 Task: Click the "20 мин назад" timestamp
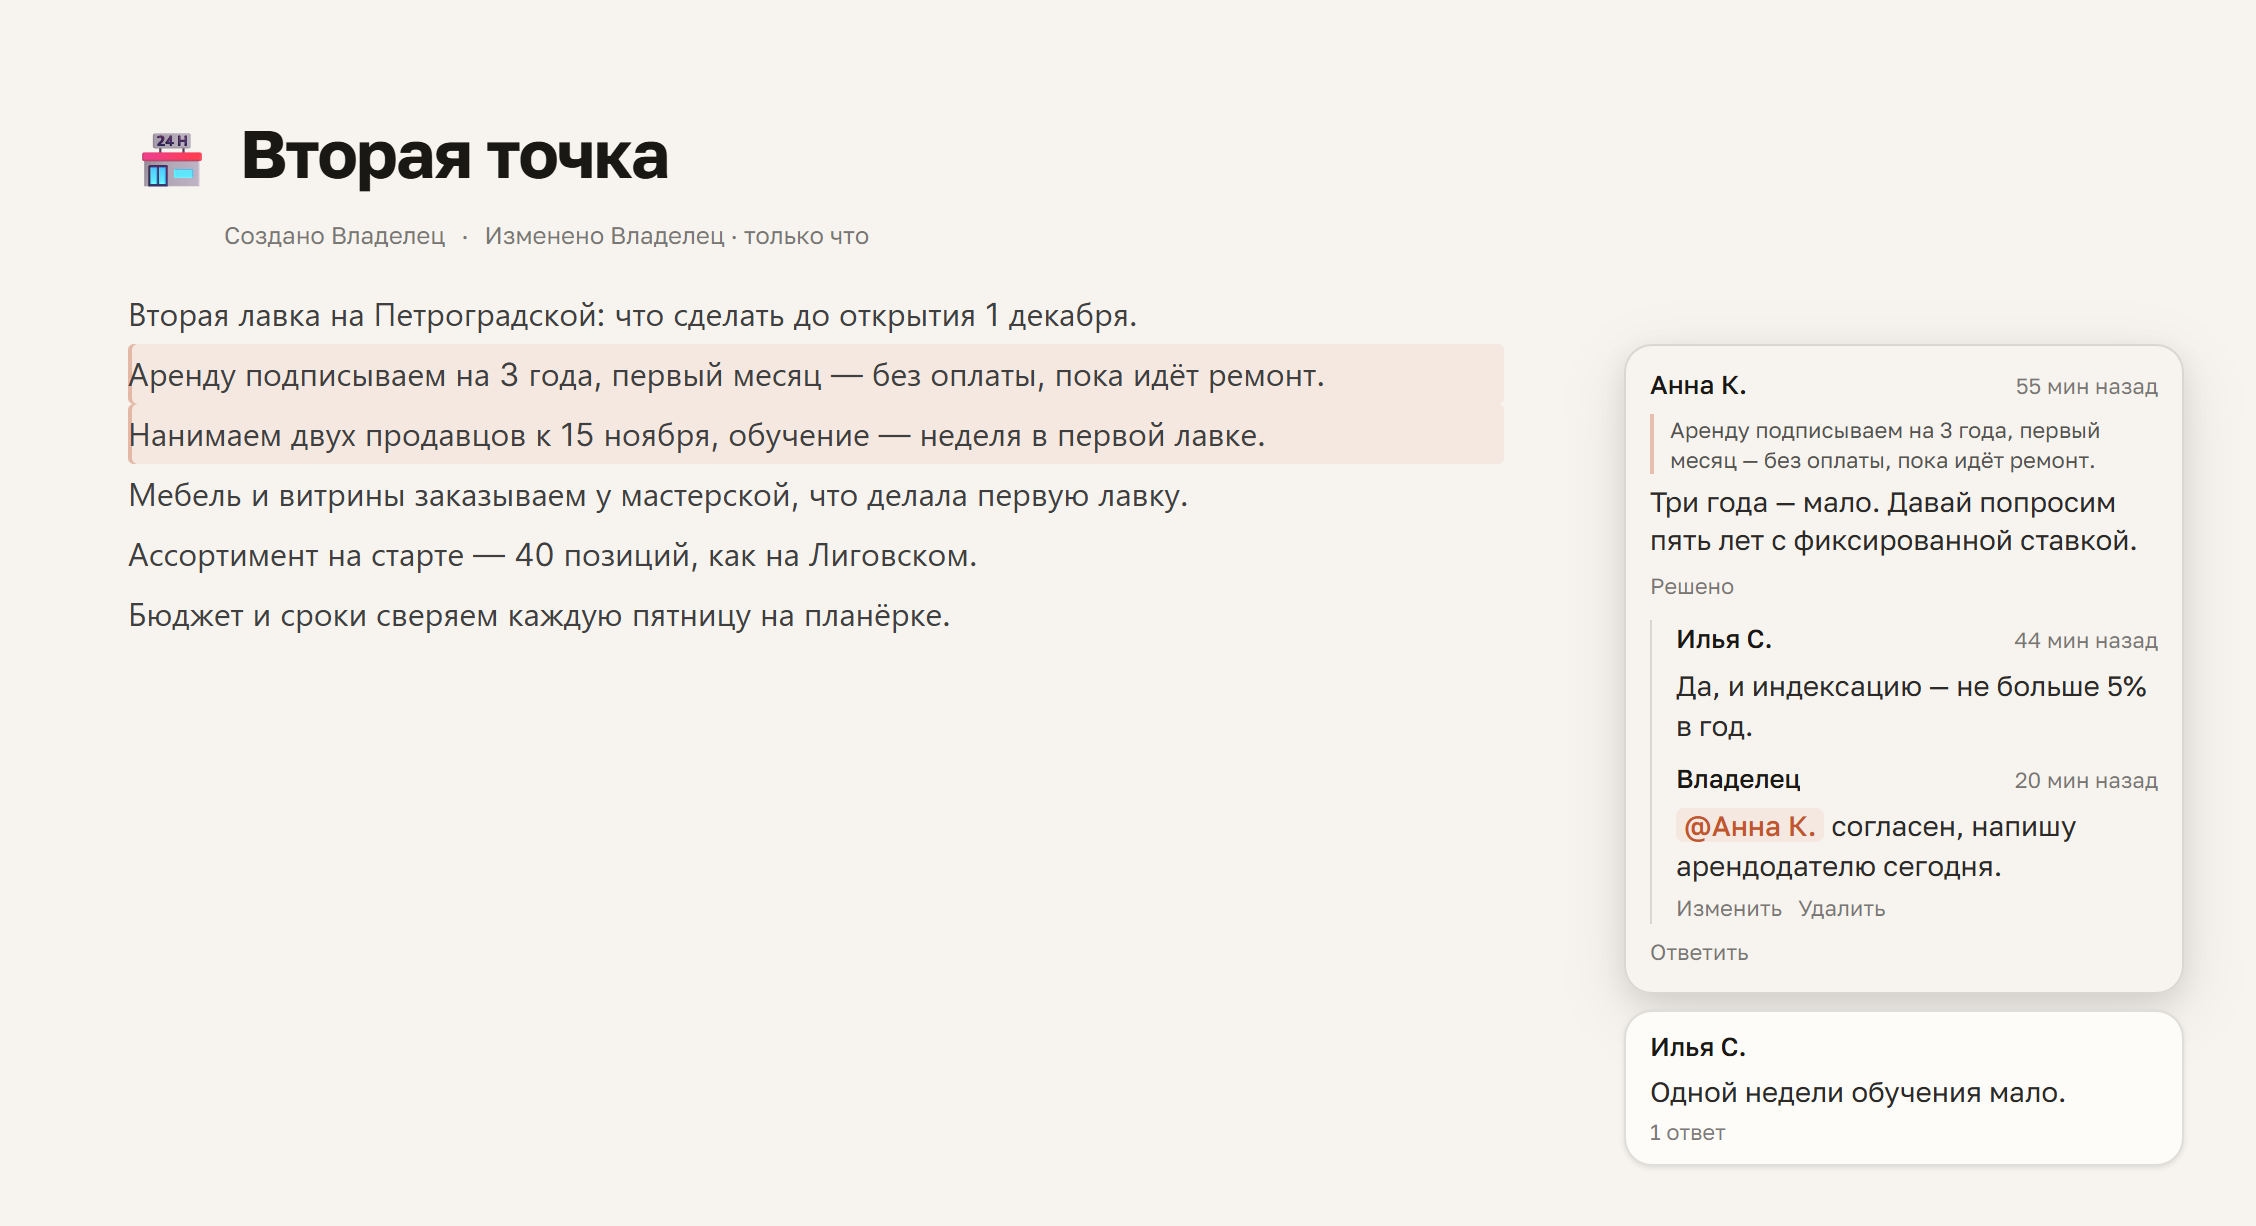(2085, 781)
